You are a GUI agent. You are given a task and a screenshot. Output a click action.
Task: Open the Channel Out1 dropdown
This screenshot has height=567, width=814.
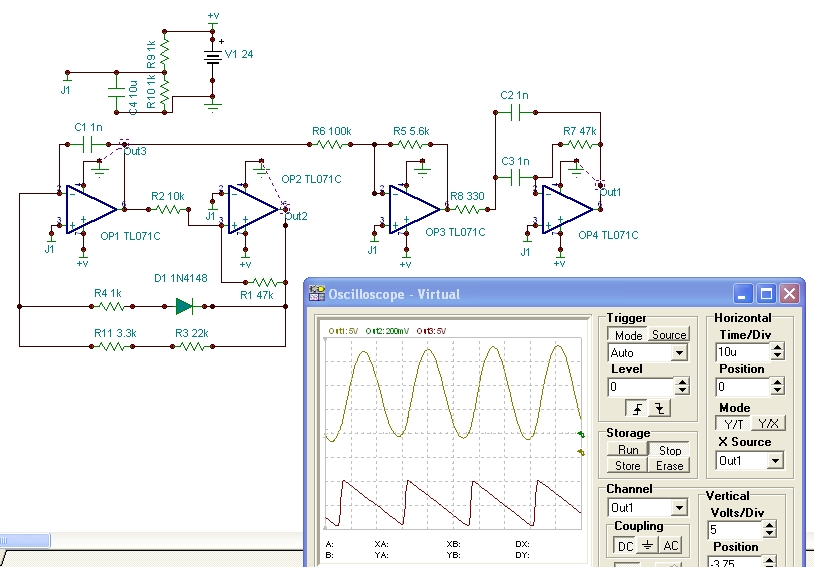coord(679,507)
